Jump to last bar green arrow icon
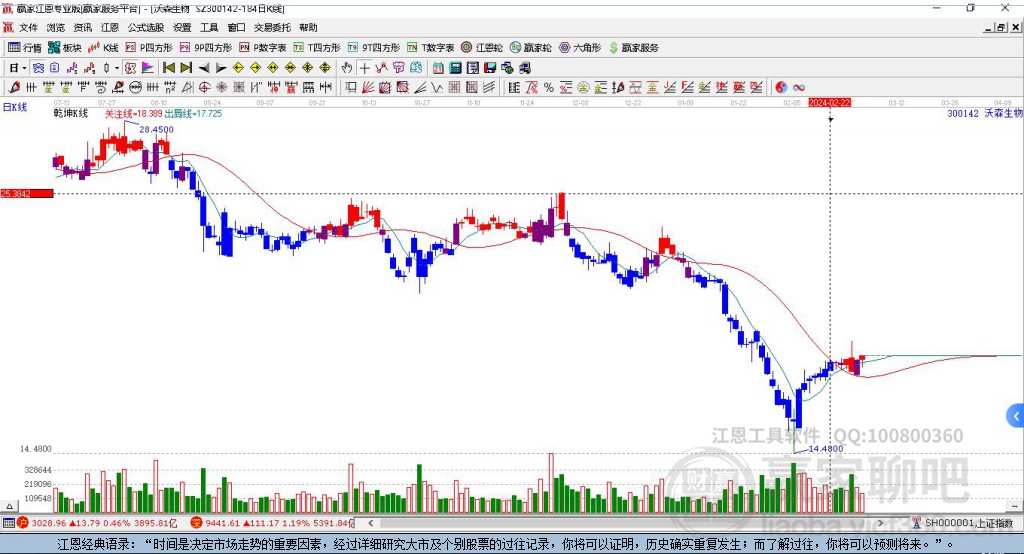 coord(186,68)
